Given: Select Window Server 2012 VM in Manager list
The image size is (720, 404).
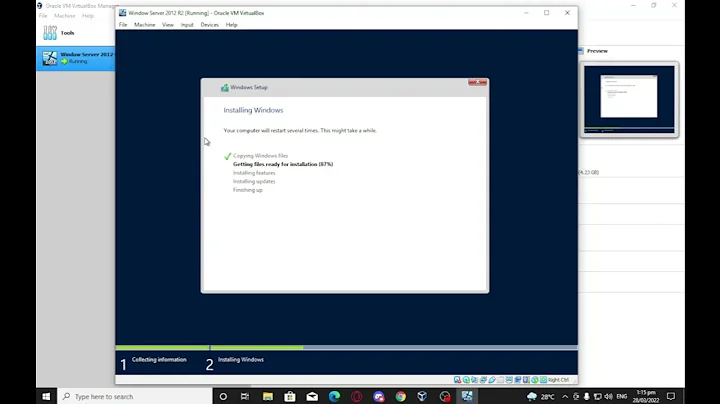Looking at the screenshot, I should coord(76,58).
